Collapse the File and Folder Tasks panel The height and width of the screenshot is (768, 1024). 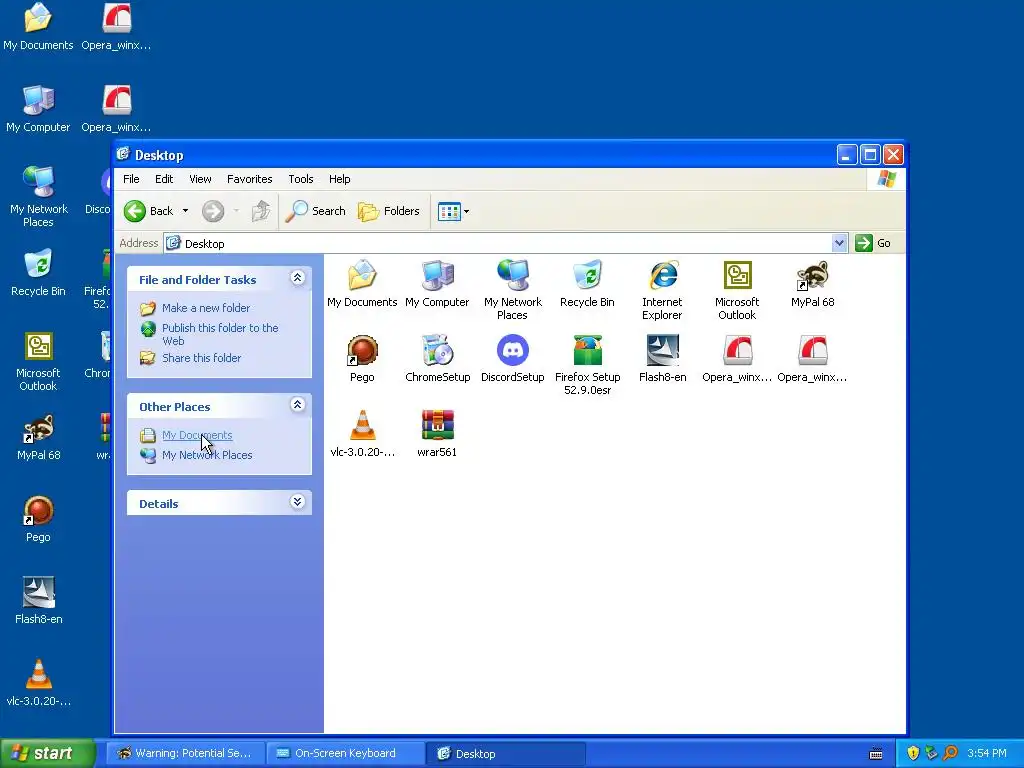click(297, 278)
